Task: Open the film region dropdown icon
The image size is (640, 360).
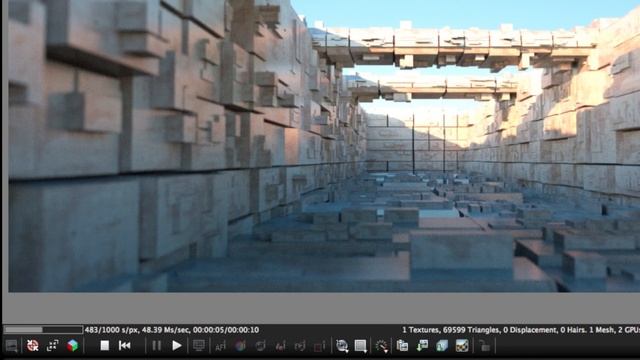Action: 342,346
